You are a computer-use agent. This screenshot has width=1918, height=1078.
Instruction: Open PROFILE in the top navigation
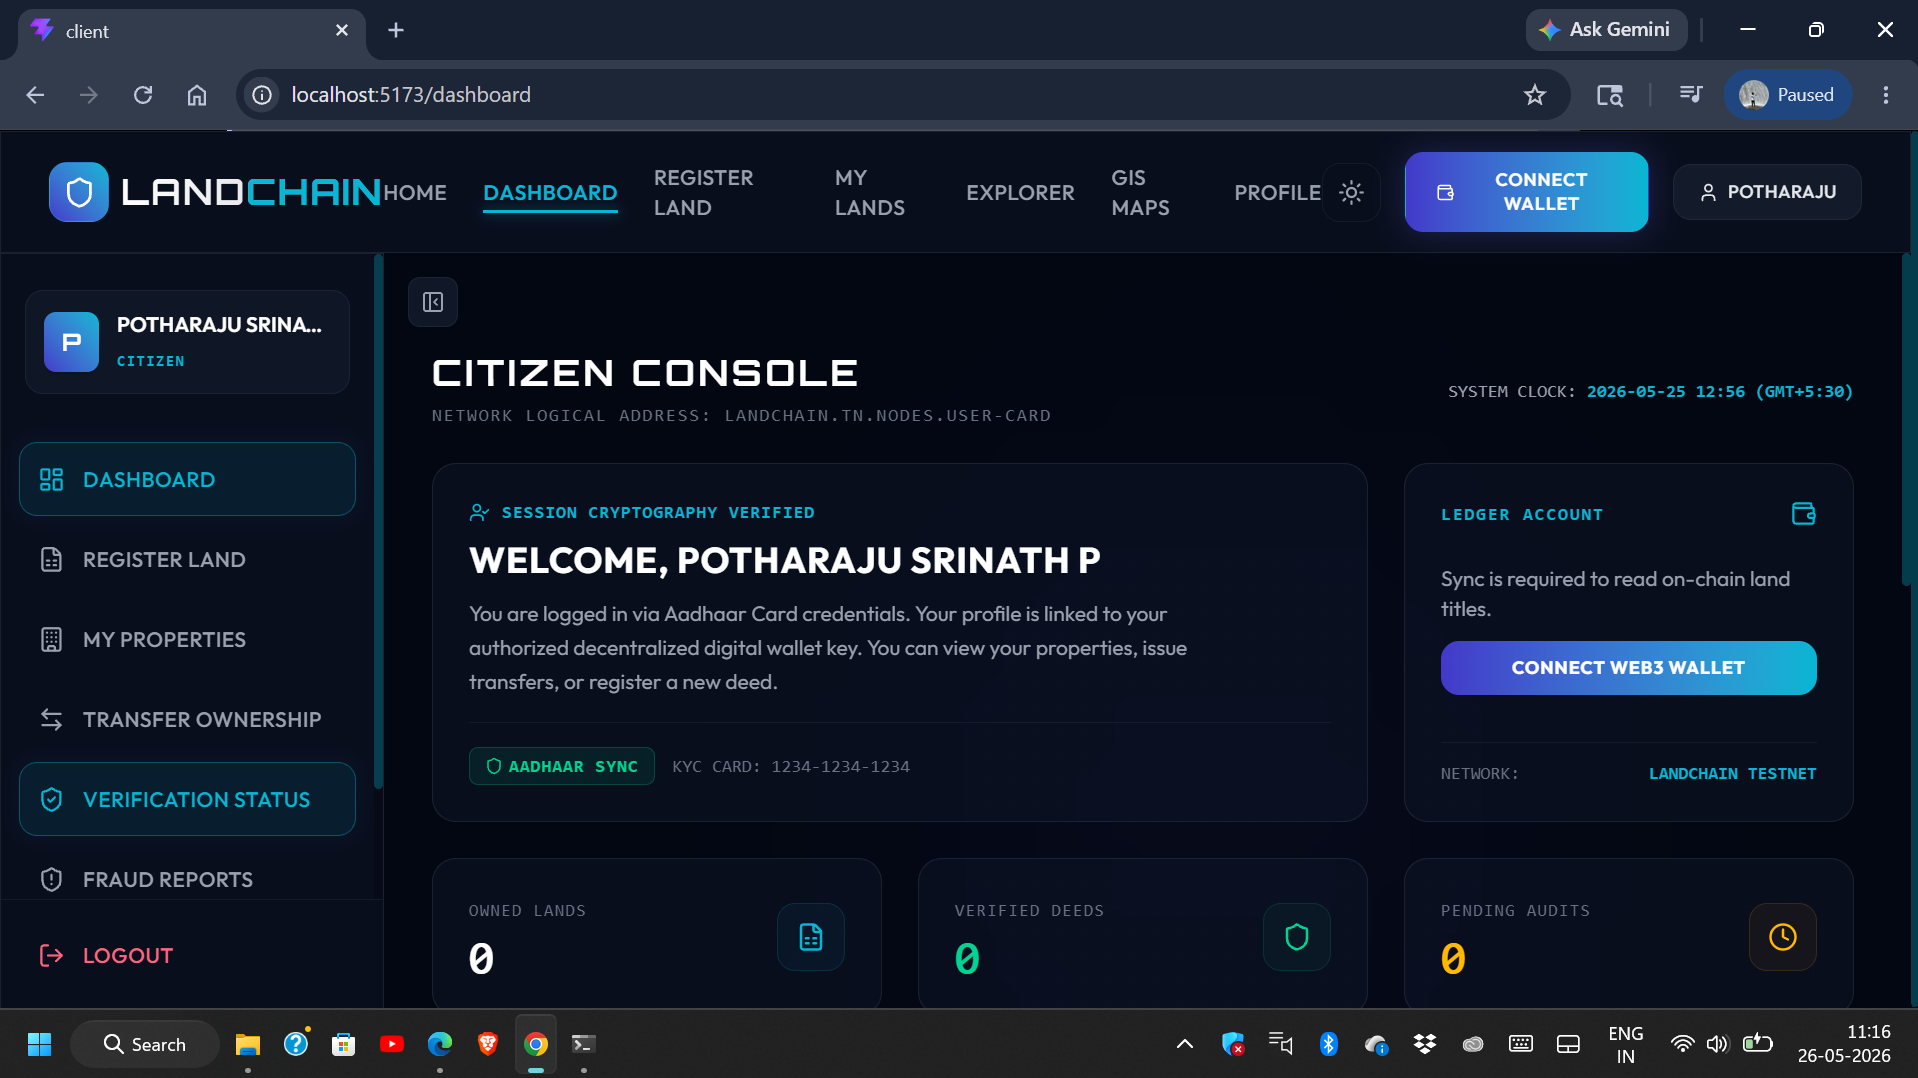[1277, 193]
